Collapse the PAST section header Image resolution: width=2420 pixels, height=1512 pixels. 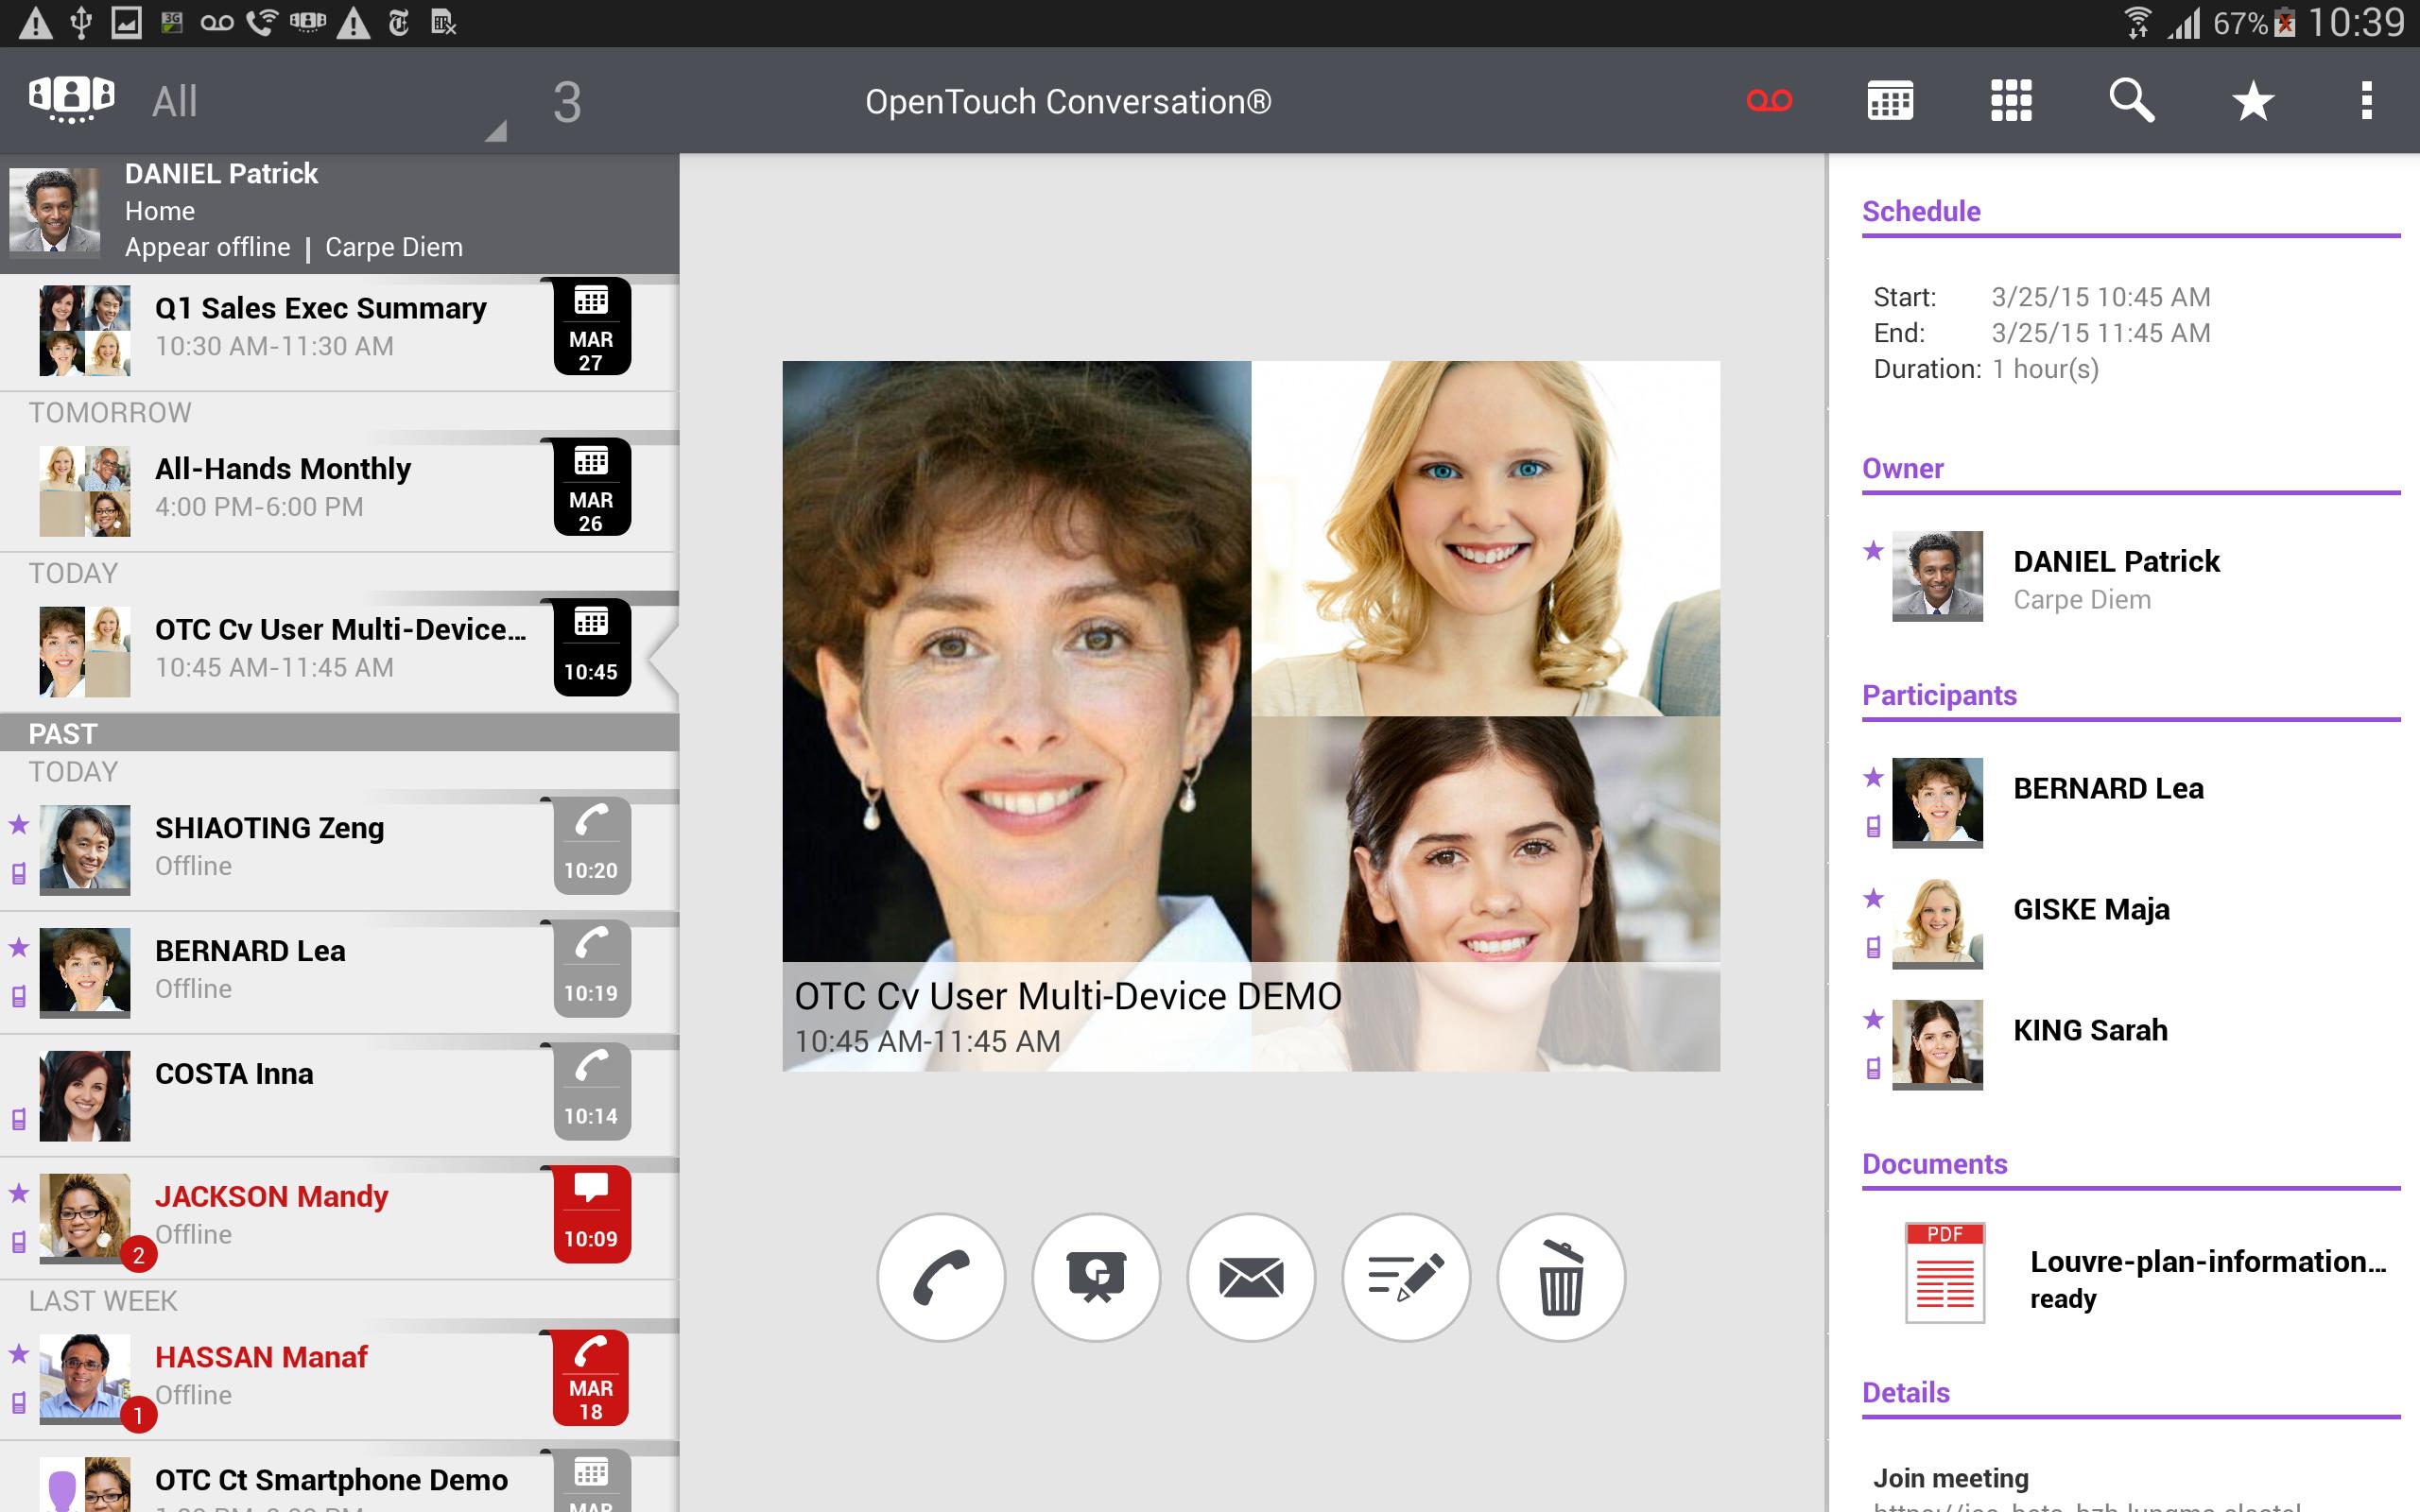click(340, 733)
